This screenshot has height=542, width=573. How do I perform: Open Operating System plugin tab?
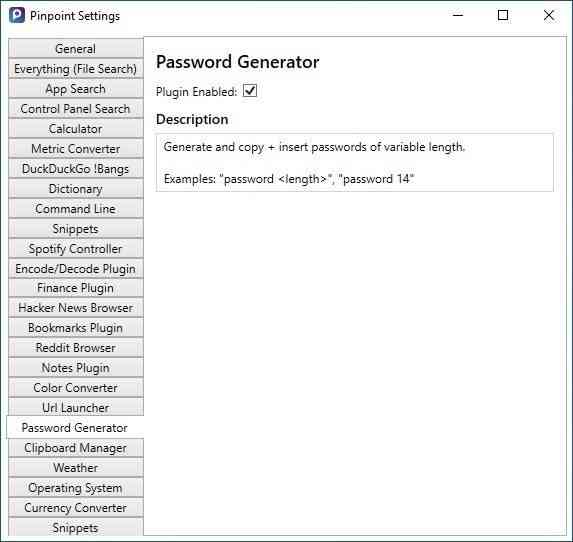tap(76, 488)
